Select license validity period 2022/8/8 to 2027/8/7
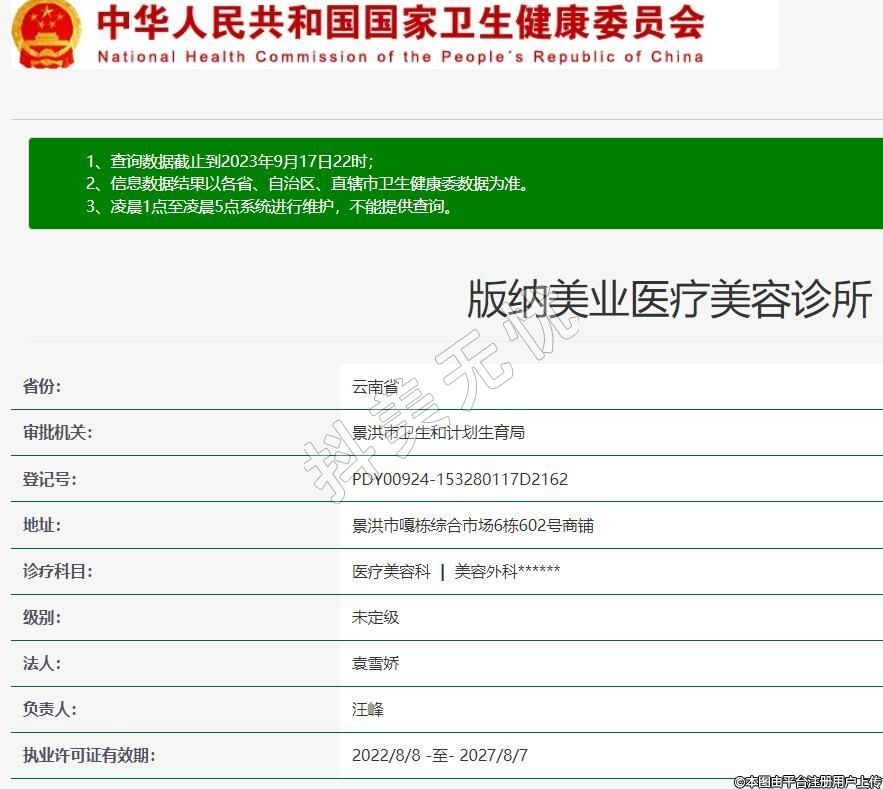 [x=439, y=755]
